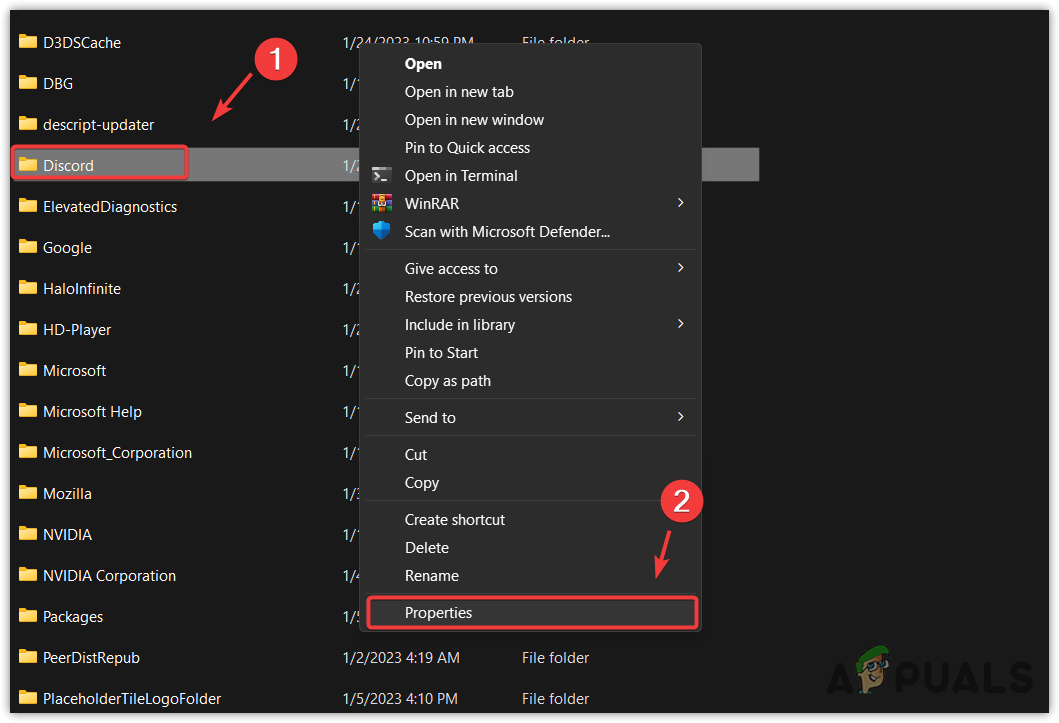Viewport: 1059px width, 723px height.
Task: Click the WinRAR archive icon
Action: (x=382, y=203)
